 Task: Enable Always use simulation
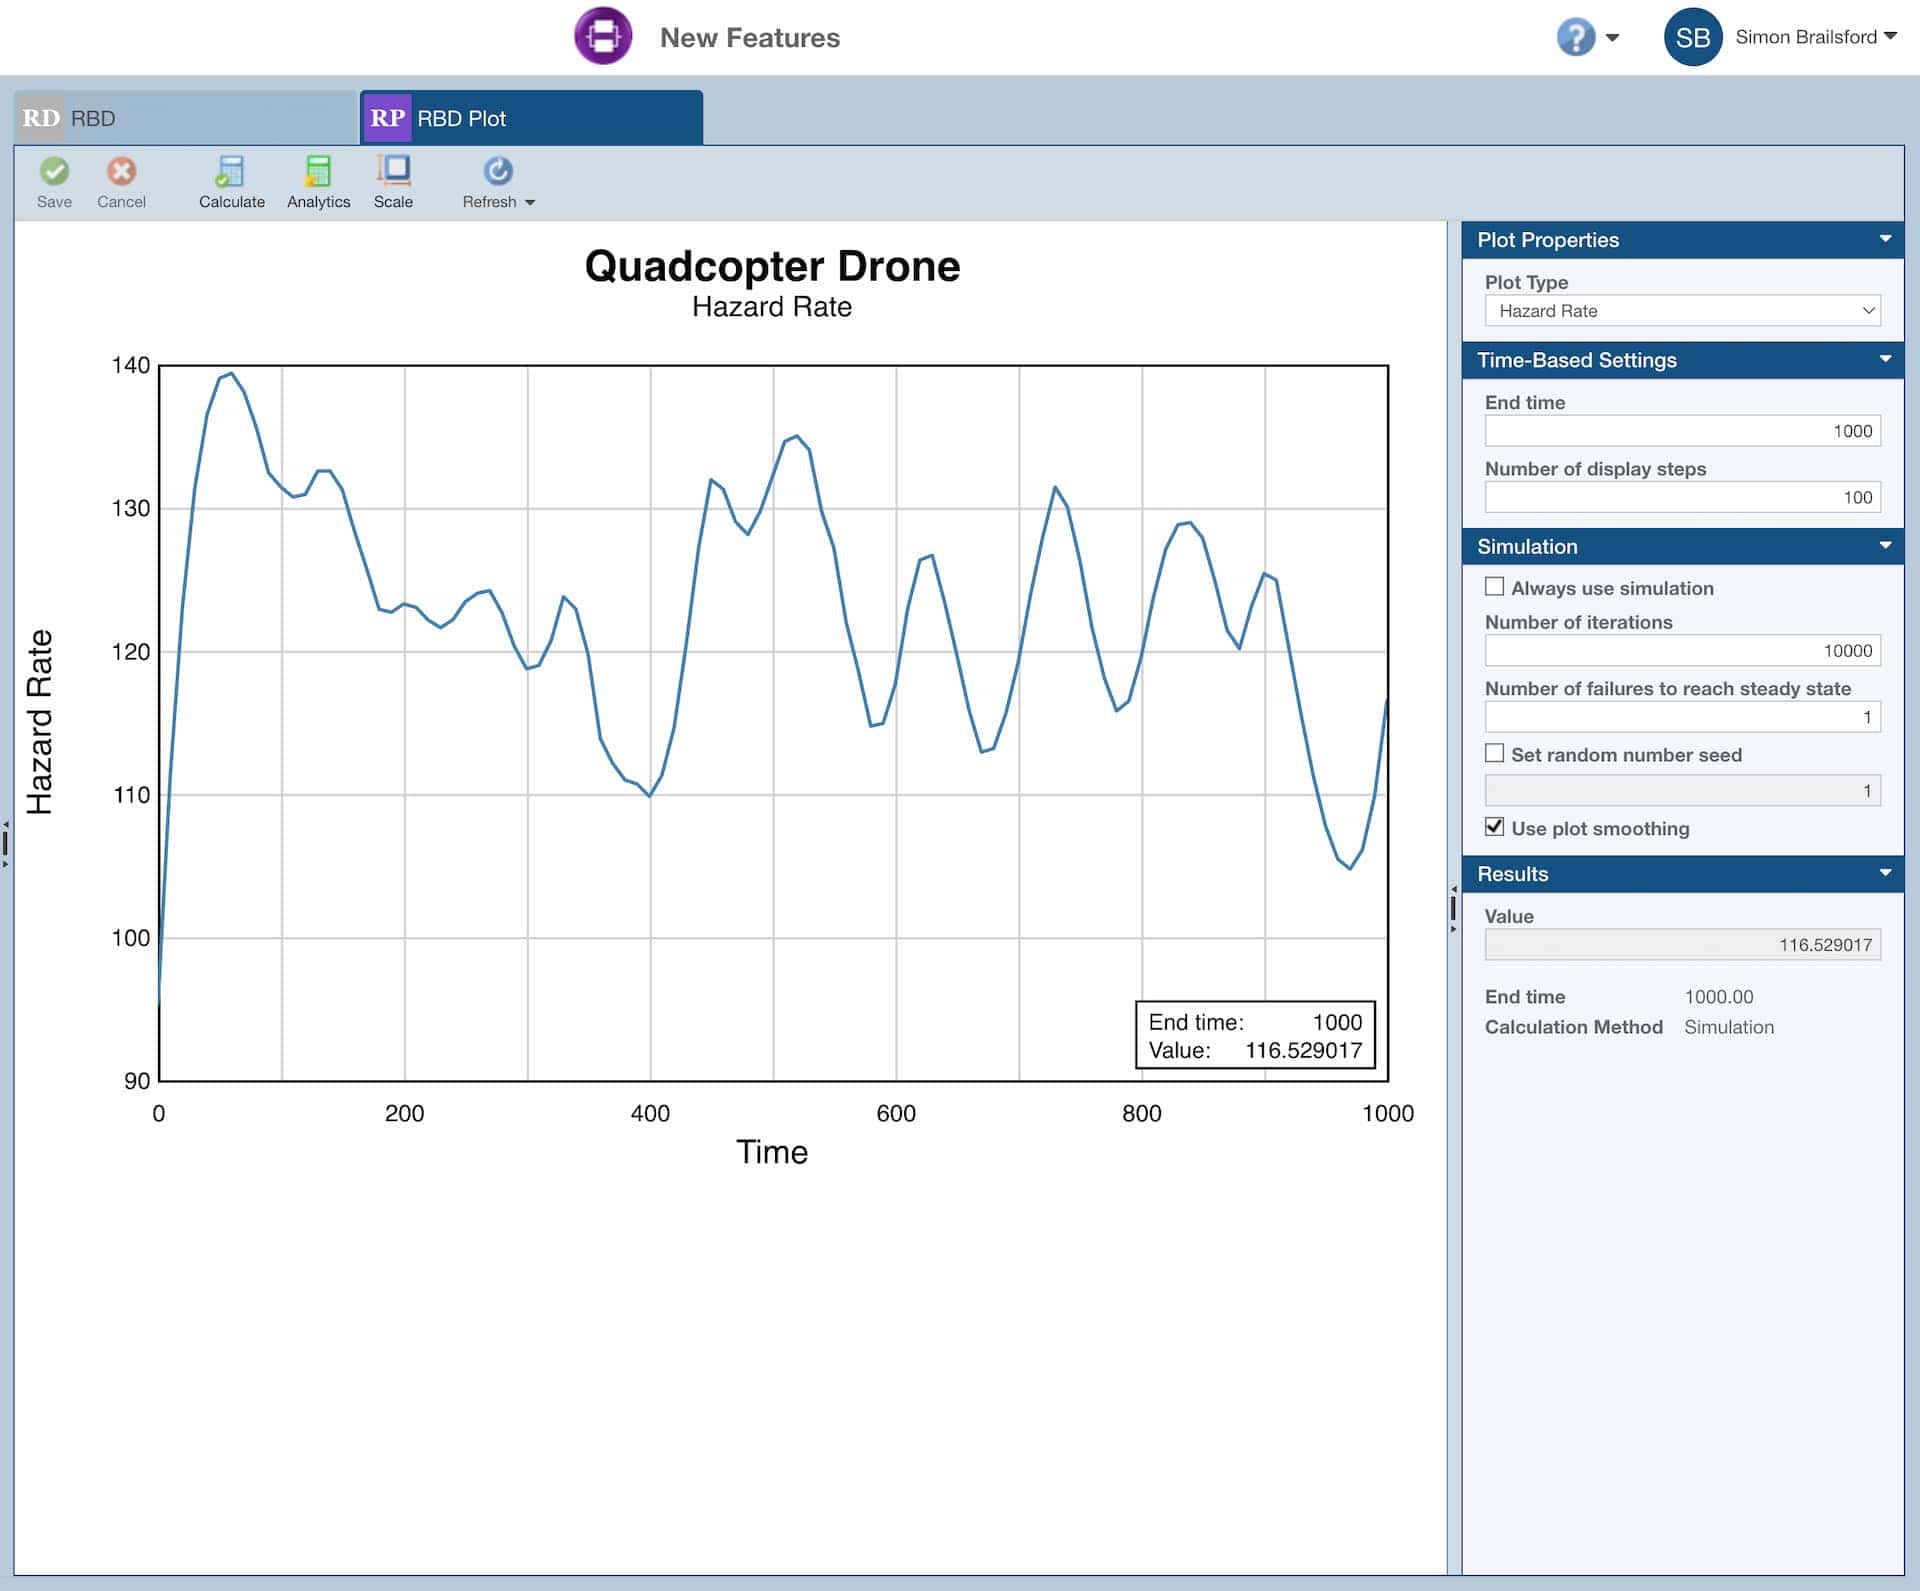1495,588
